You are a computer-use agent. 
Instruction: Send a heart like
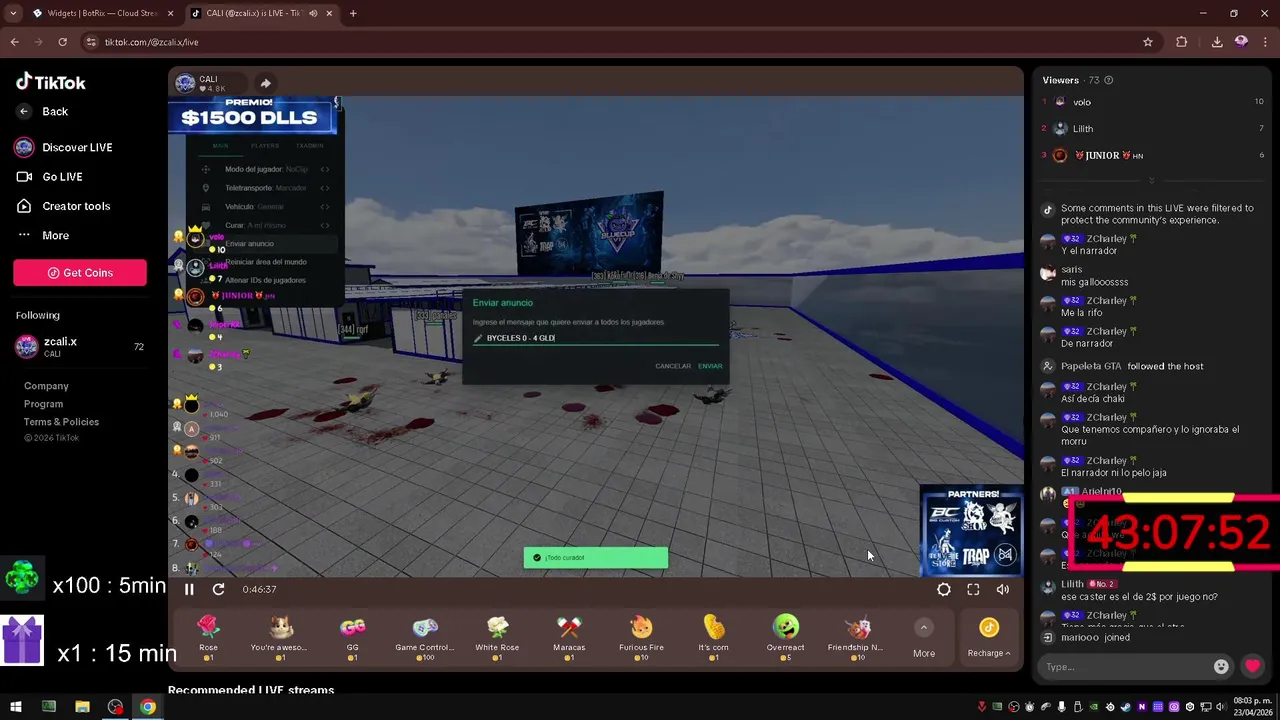click(1252, 667)
